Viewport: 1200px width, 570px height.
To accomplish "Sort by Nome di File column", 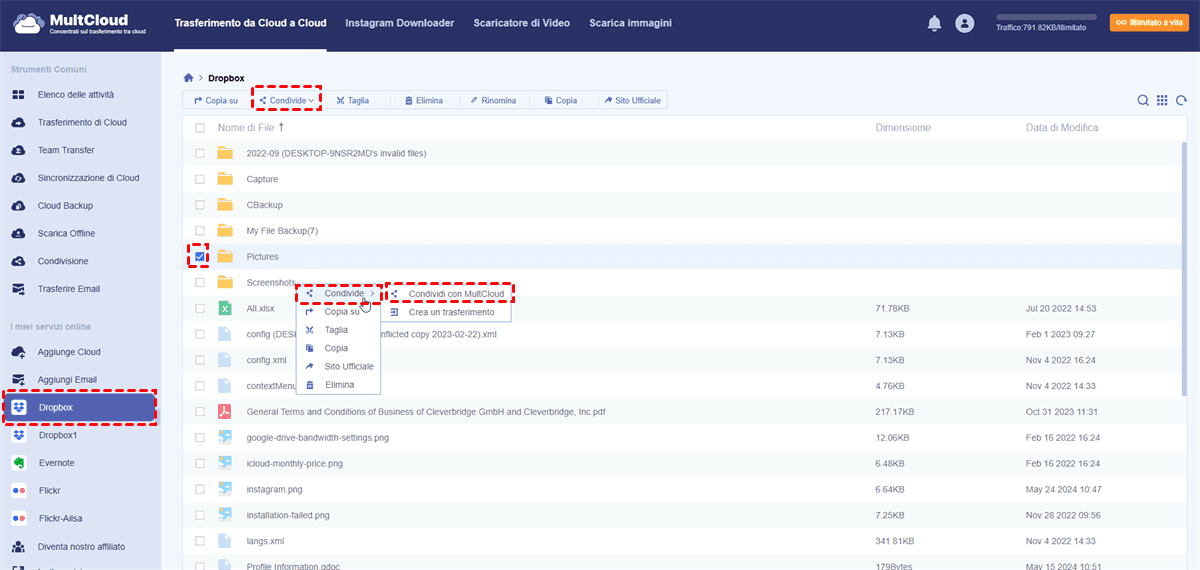I will [251, 128].
